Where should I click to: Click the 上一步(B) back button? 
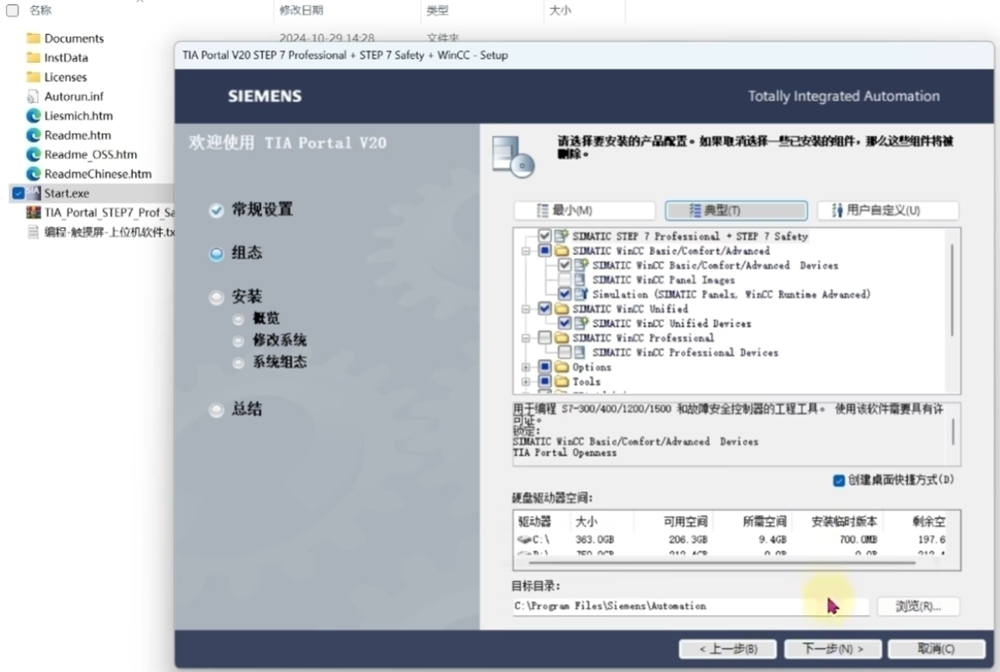coord(728,649)
